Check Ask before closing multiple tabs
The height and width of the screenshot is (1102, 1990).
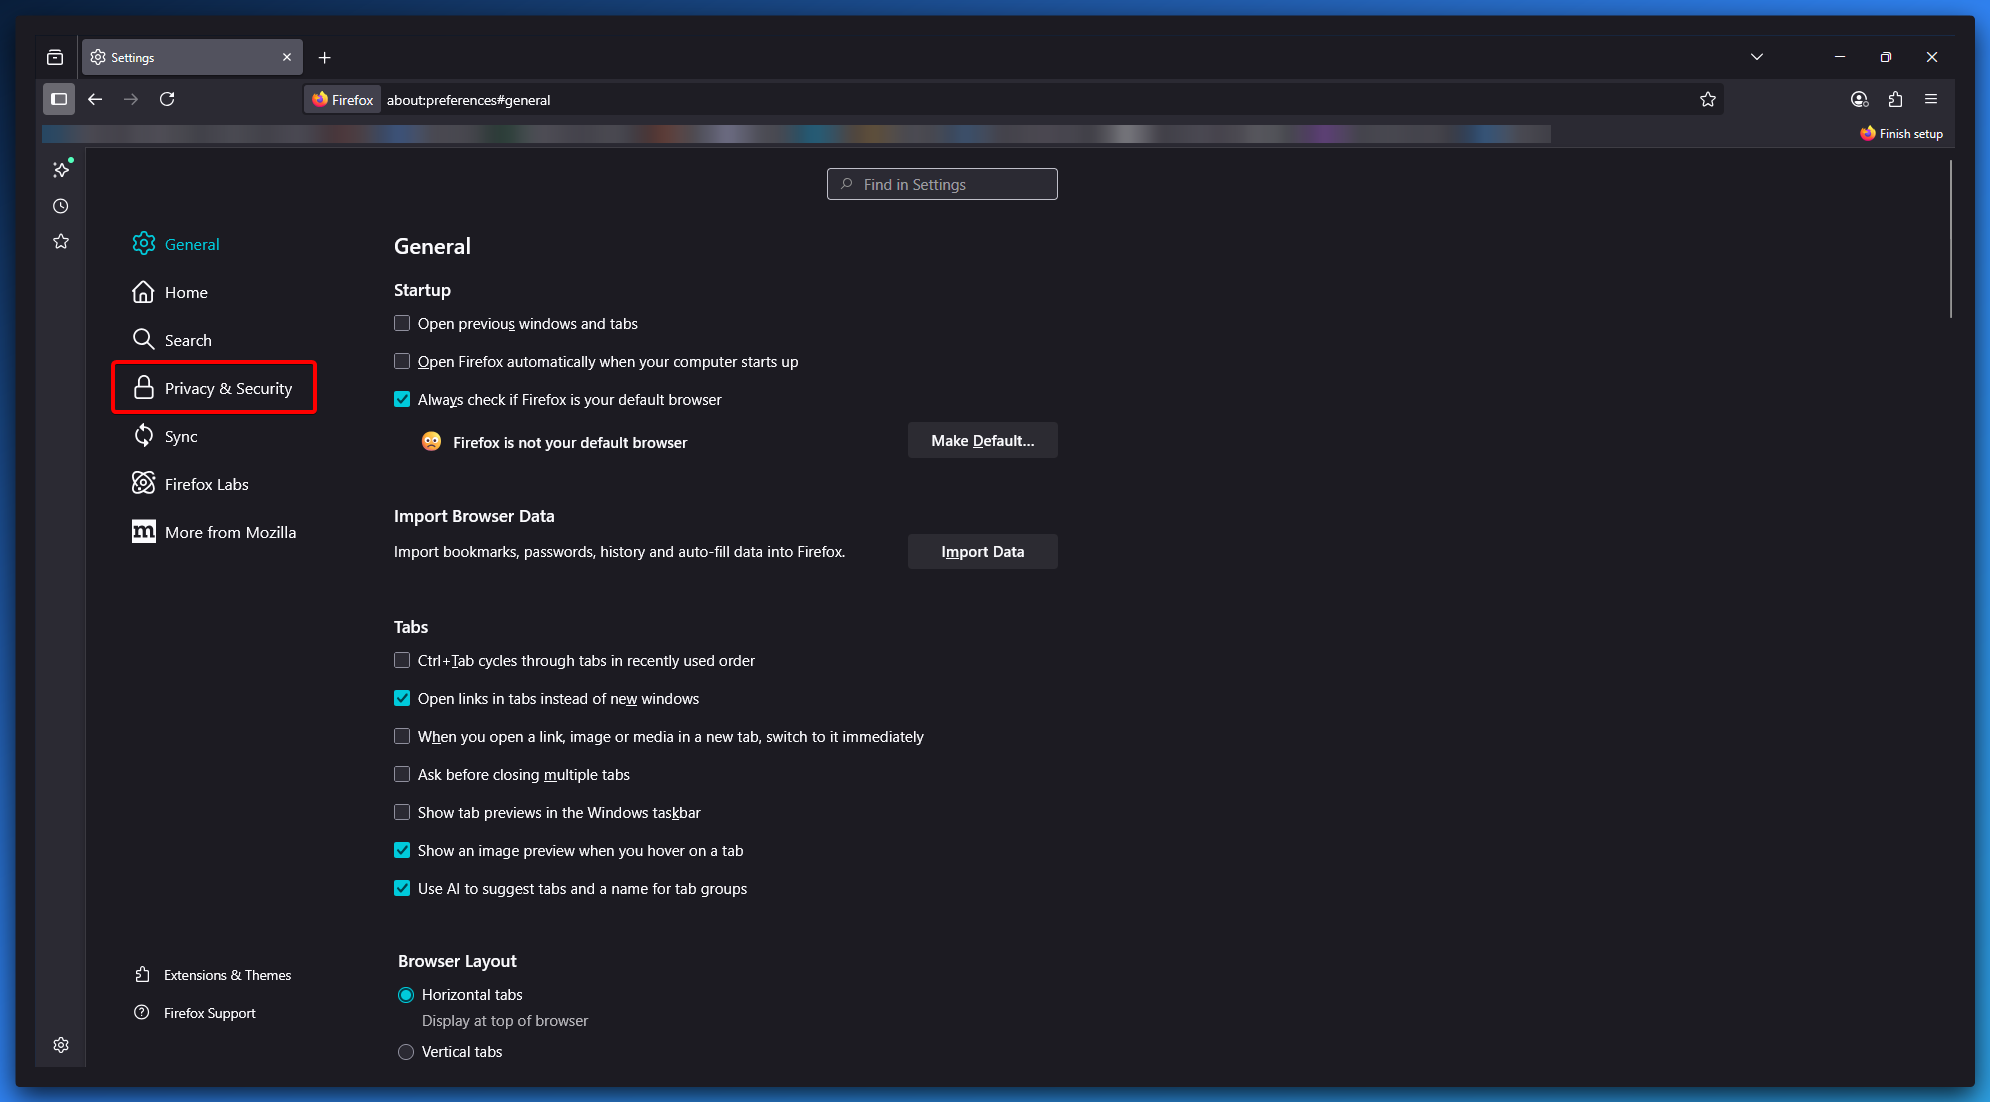tap(402, 775)
